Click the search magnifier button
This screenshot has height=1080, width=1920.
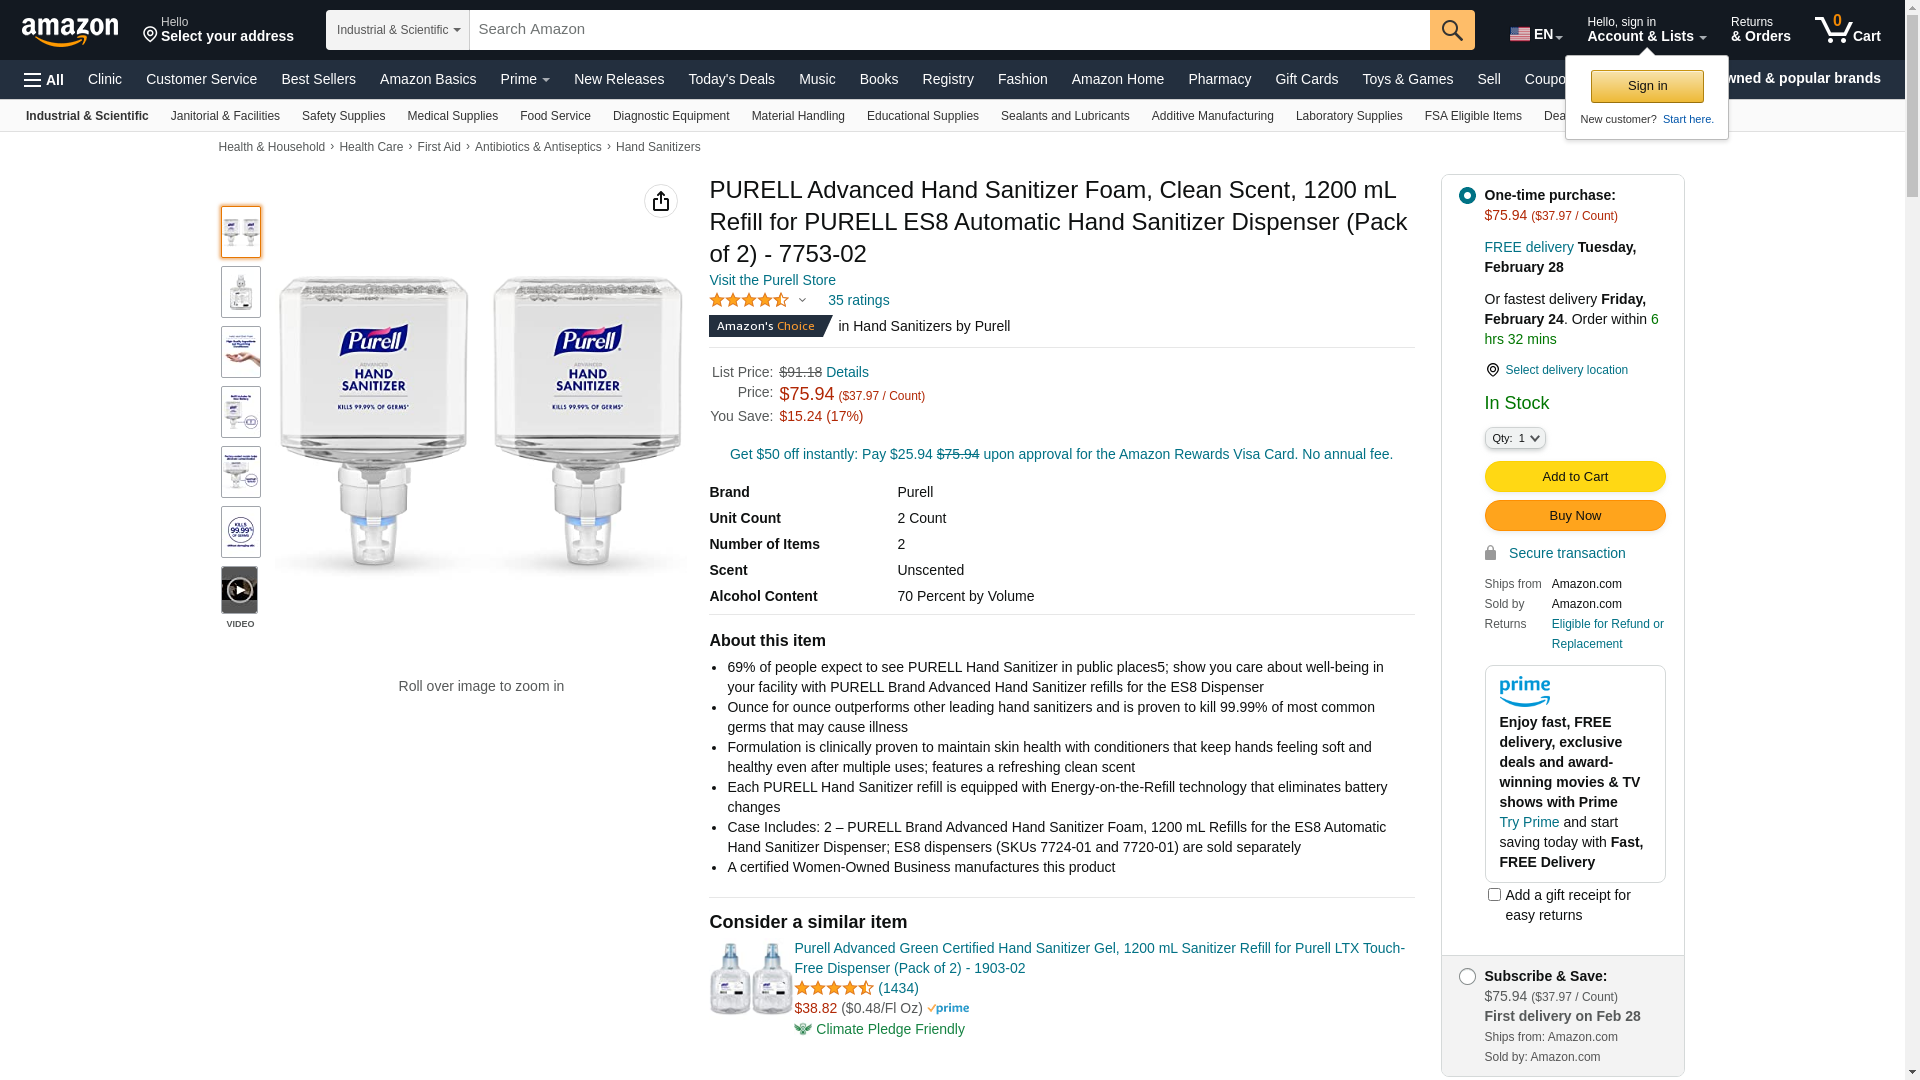[1452, 30]
